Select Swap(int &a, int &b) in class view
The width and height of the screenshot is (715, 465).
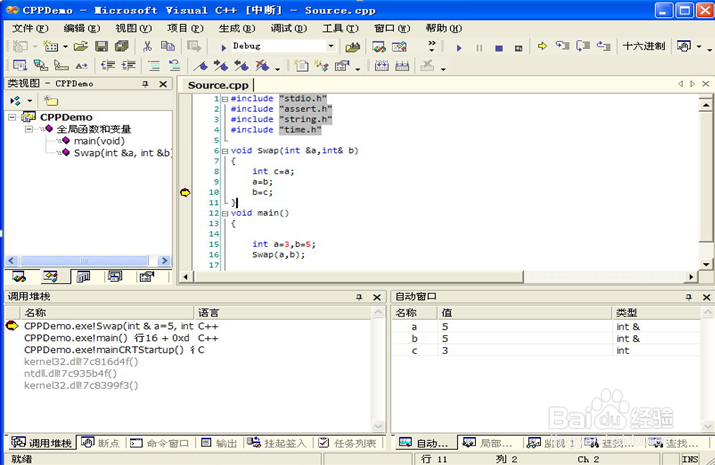[x=123, y=153]
